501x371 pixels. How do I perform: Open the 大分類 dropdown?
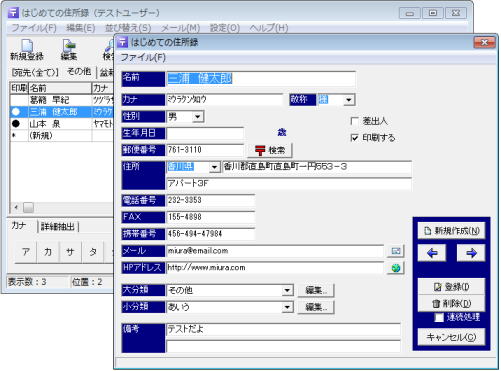287,290
